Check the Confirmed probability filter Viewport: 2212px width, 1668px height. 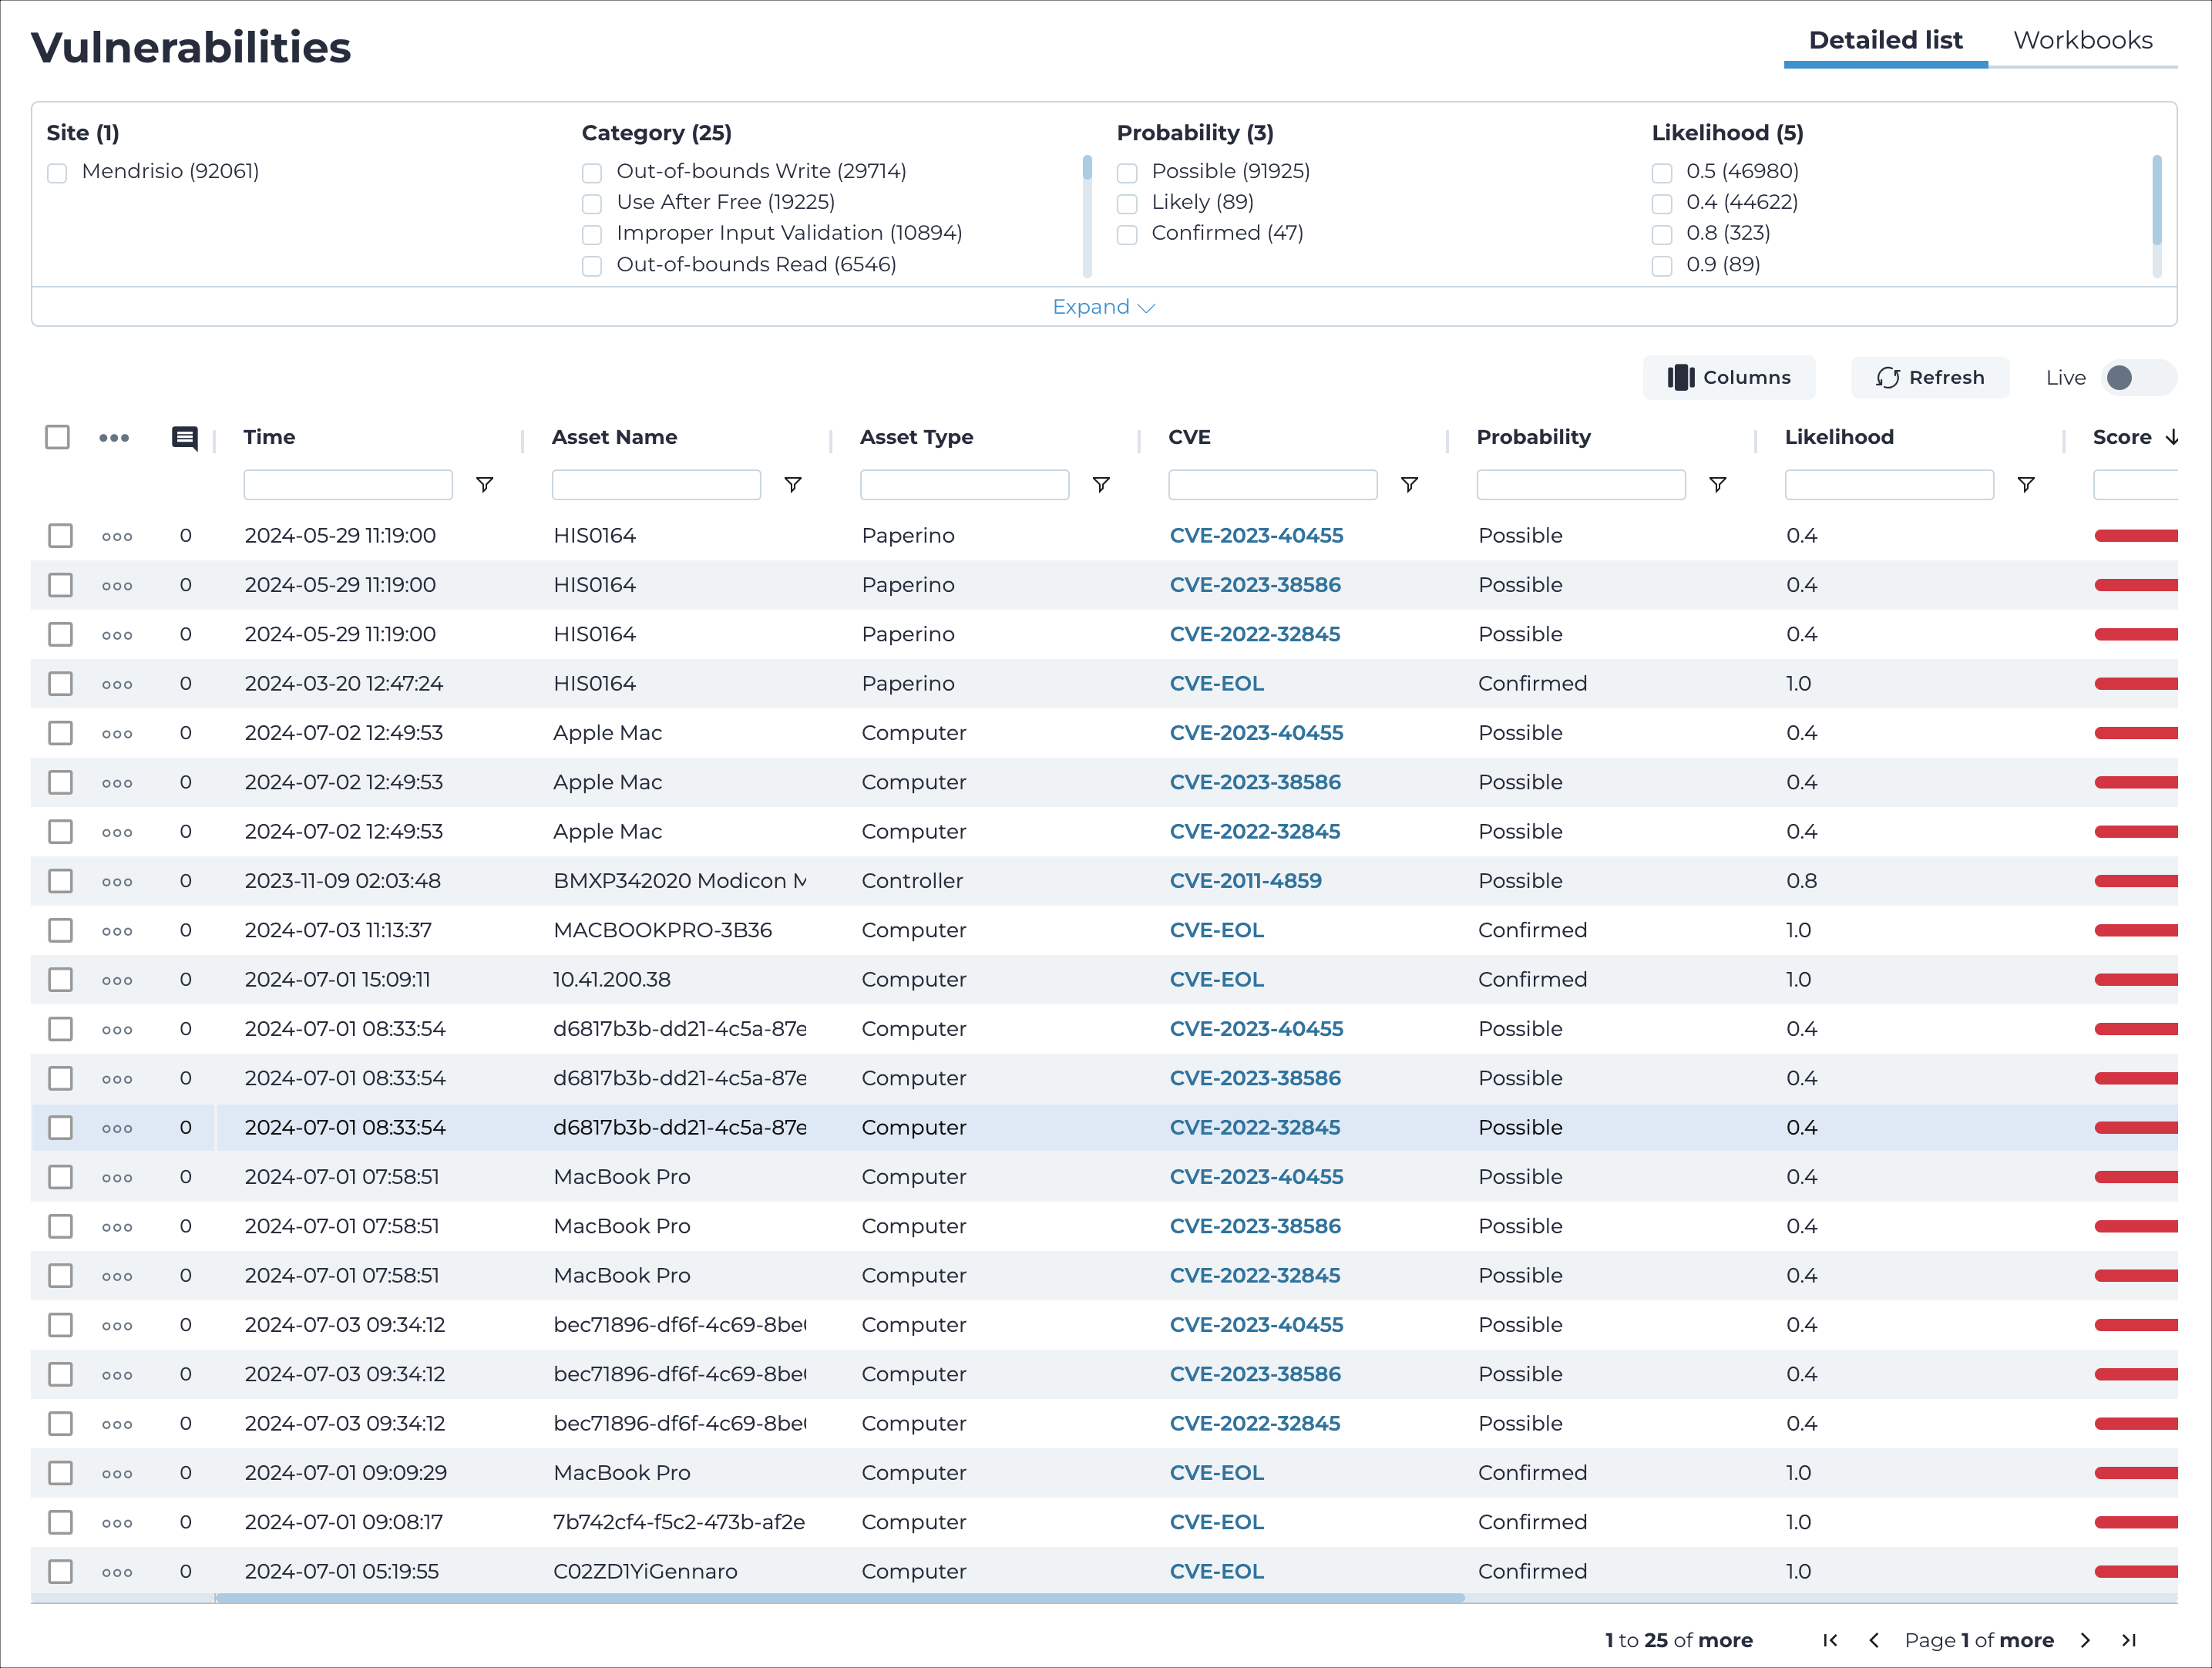(x=1127, y=235)
